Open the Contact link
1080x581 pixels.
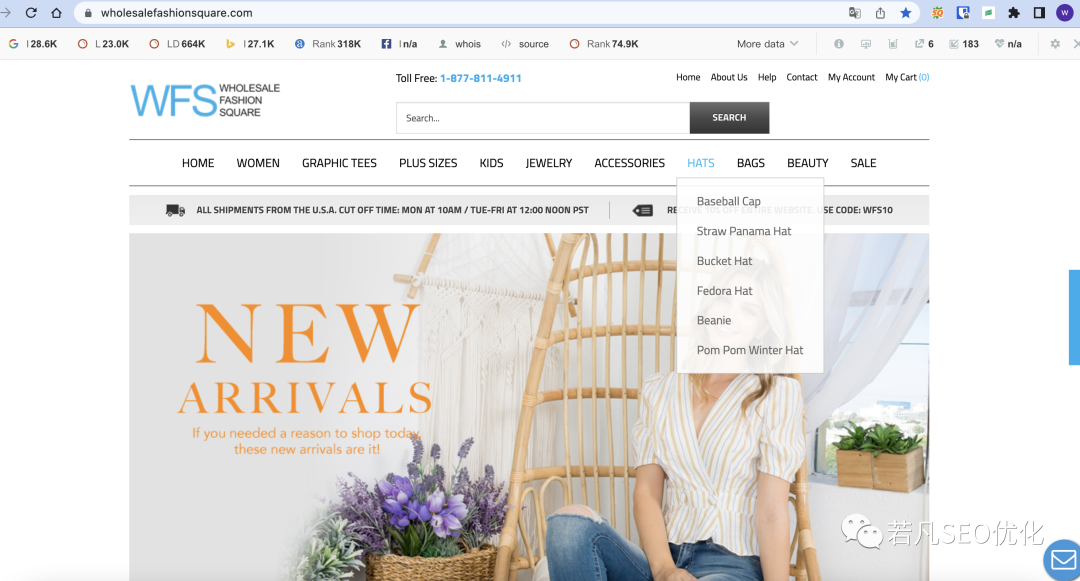pyautogui.click(x=802, y=77)
